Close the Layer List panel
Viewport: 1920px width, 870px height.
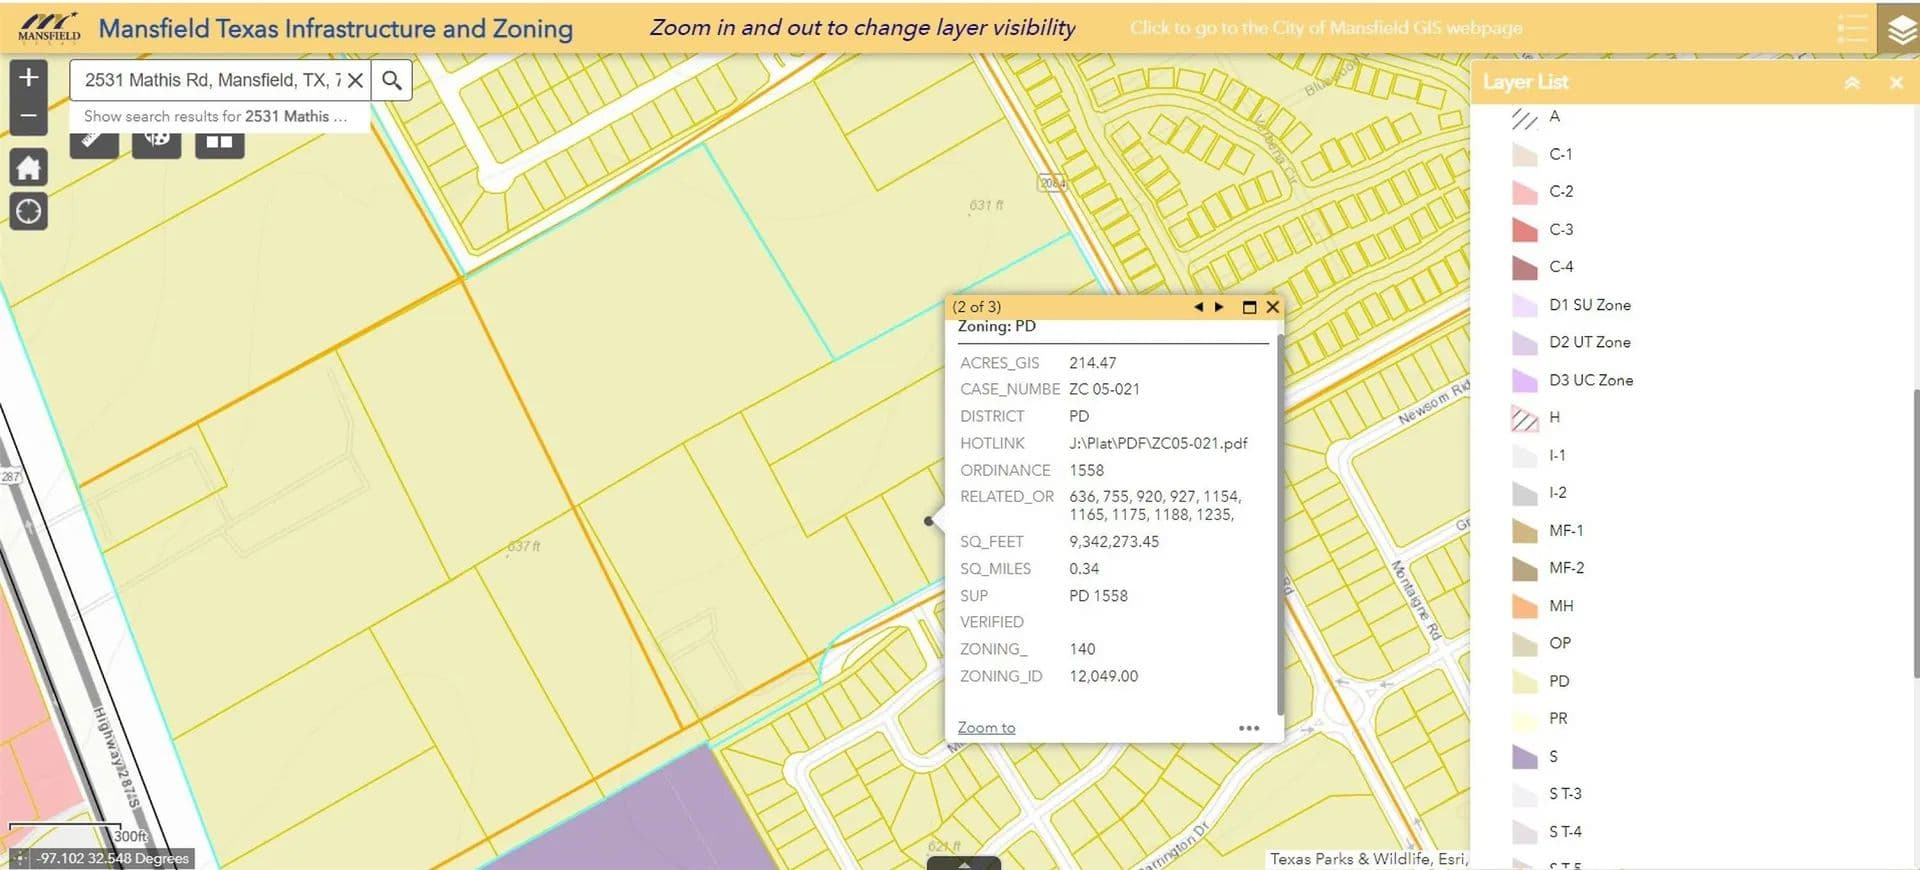[x=1896, y=83]
